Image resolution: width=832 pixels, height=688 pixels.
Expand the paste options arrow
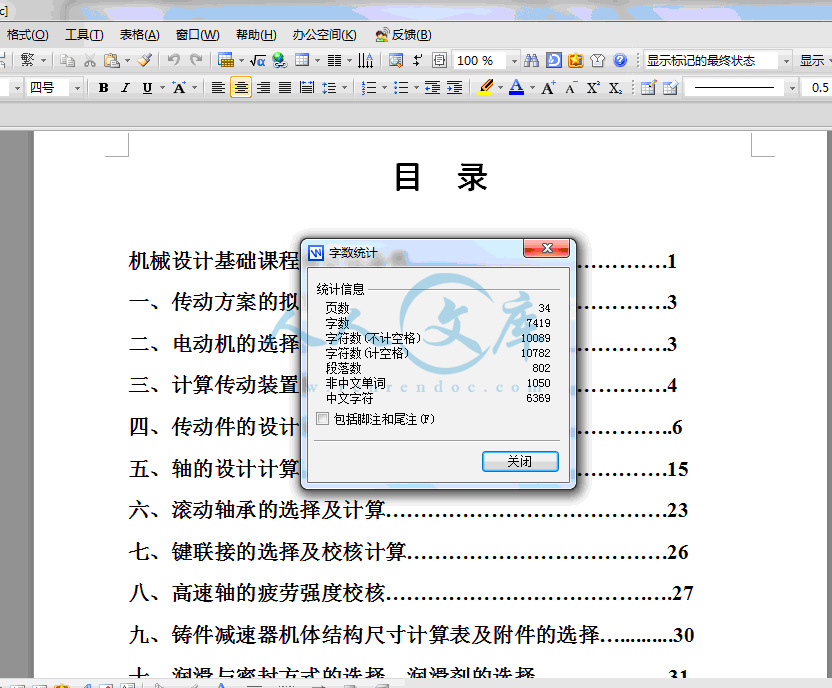pyautogui.click(x=127, y=60)
